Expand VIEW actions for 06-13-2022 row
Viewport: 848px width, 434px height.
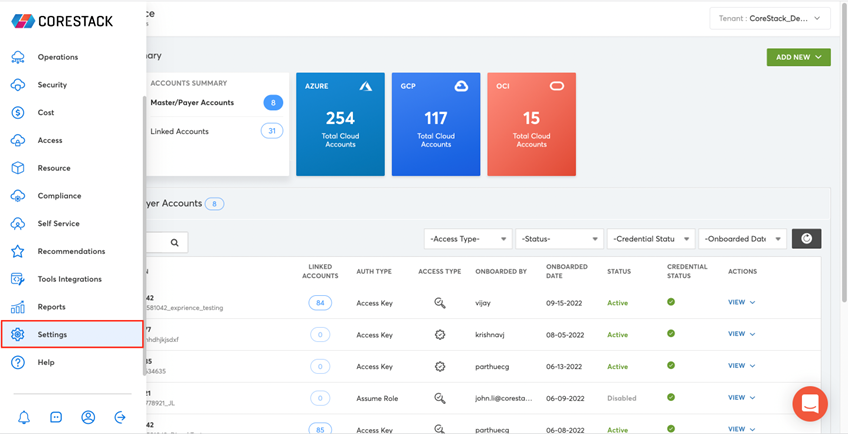[x=741, y=366]
